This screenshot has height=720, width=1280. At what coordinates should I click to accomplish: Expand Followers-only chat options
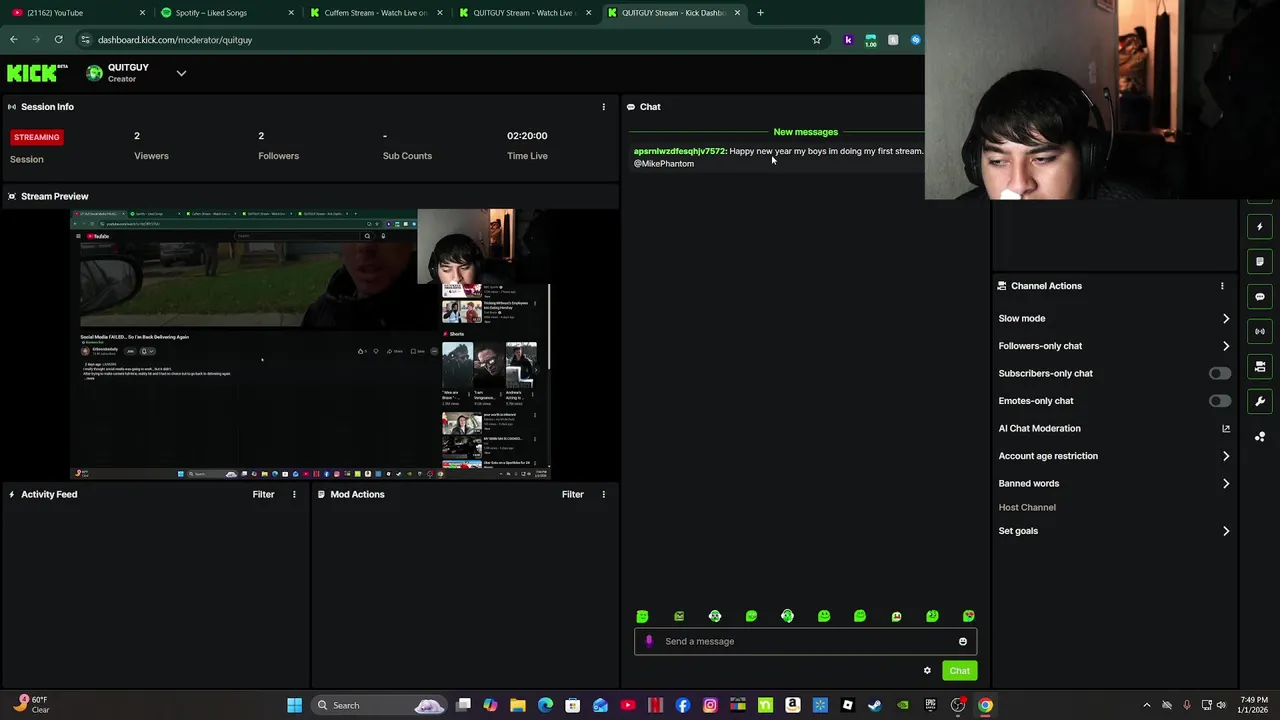click(1226, 346)
